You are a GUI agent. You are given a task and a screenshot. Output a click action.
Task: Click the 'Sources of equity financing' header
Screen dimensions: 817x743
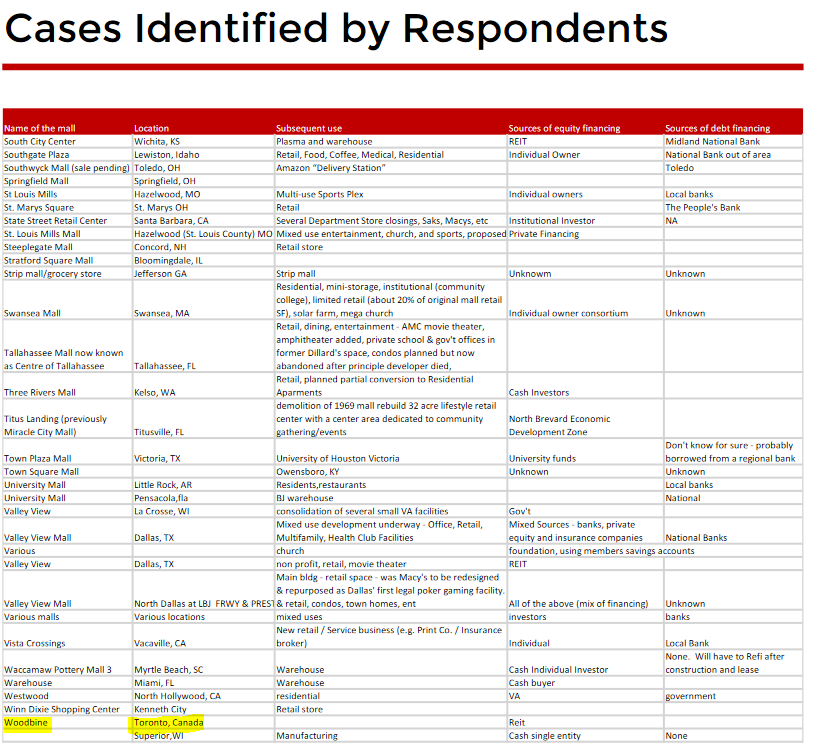pos(564,128)
